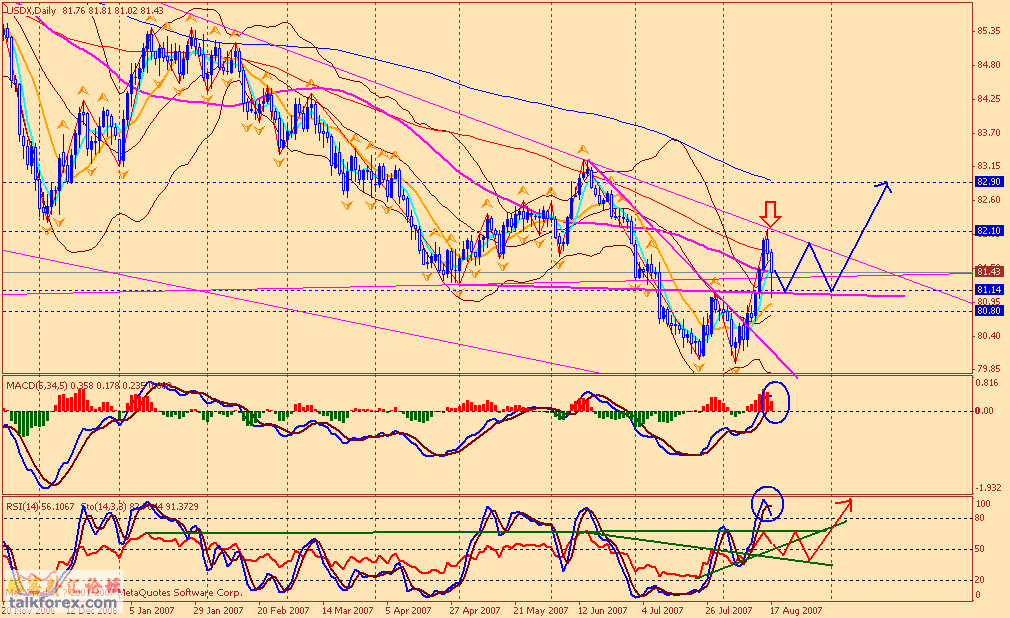Select the 84.80 price axis label

coord(989,65)
